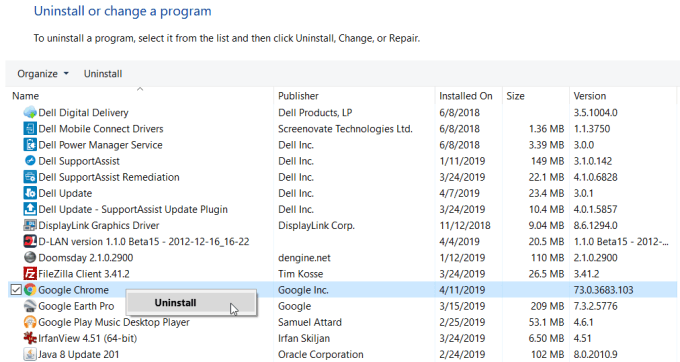
Task: Click the 53.1 MB size cell
Action: click(546, 322)
